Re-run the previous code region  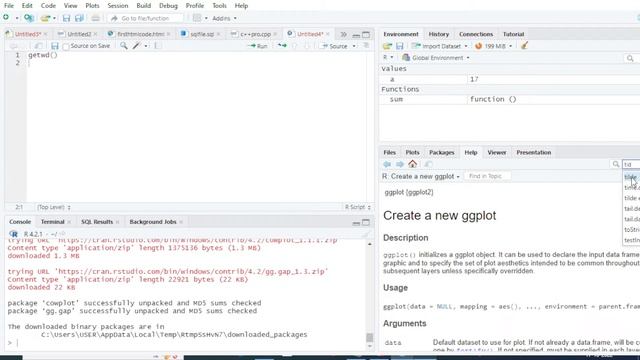[x=282, y=46]
